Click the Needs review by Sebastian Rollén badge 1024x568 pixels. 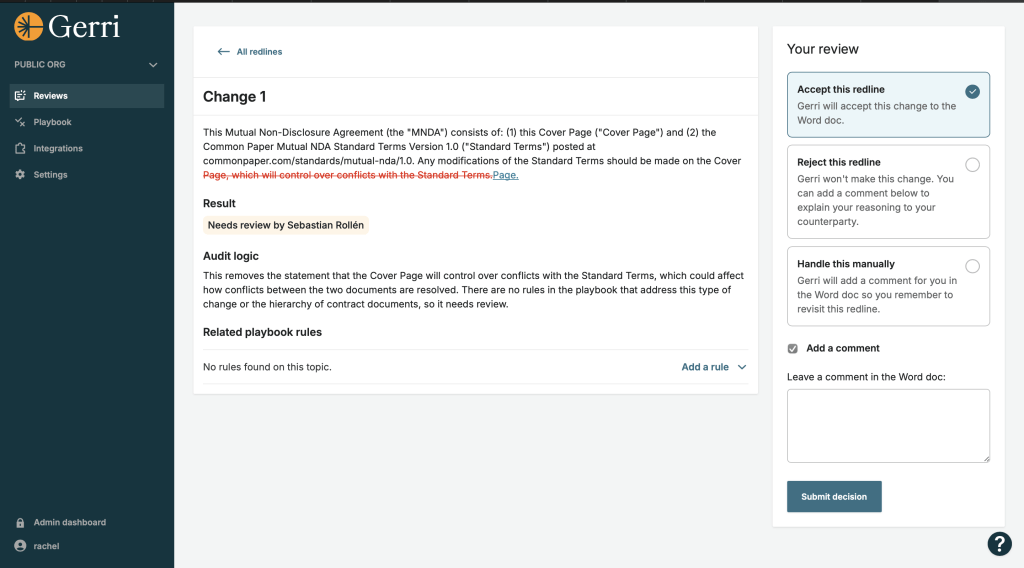point(285,225)
